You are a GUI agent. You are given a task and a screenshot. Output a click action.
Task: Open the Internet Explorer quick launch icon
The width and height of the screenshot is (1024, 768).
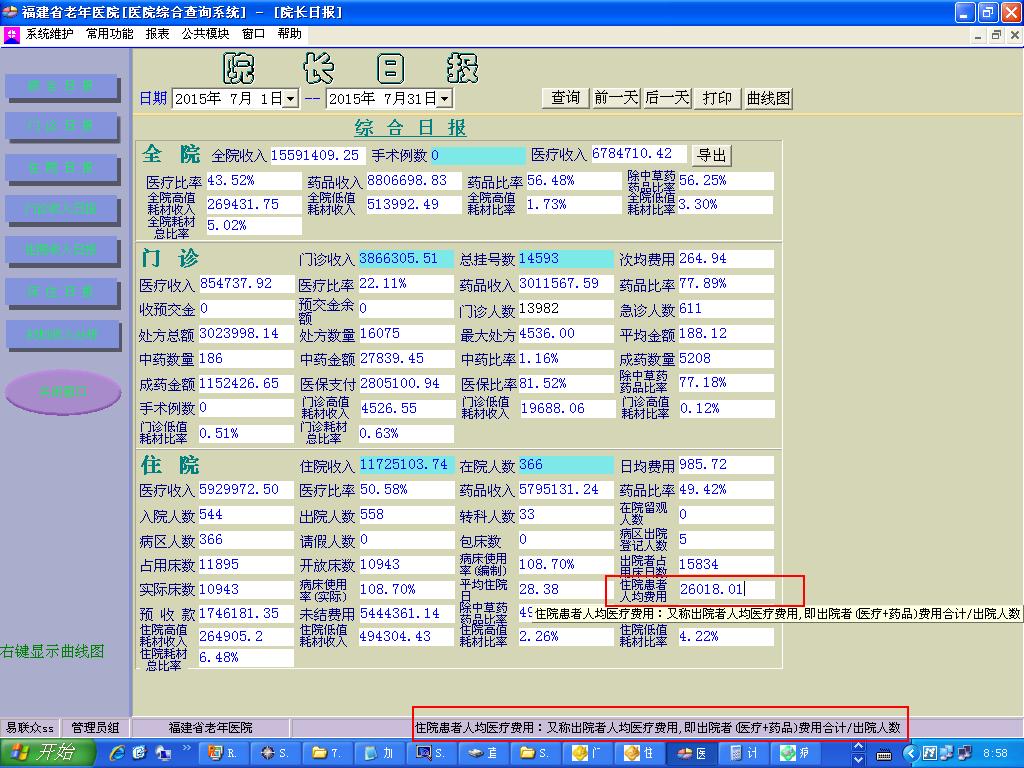point(117,753)
